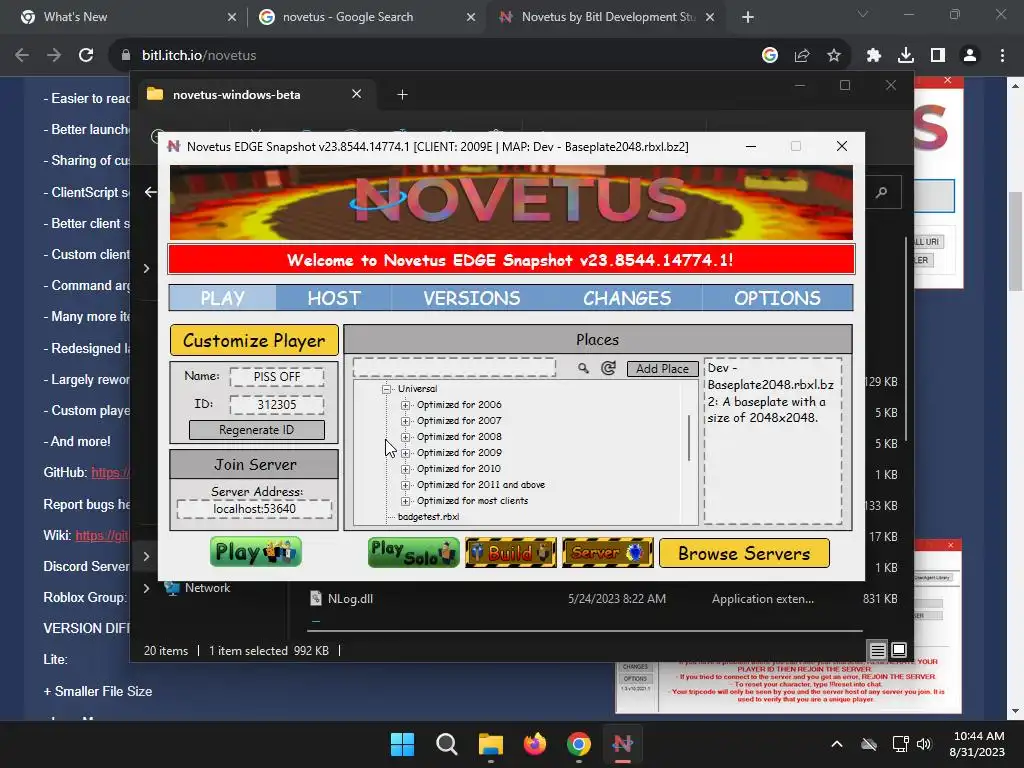Go back in Chrome
This screenshot has height=768, width=1024.
22,56
